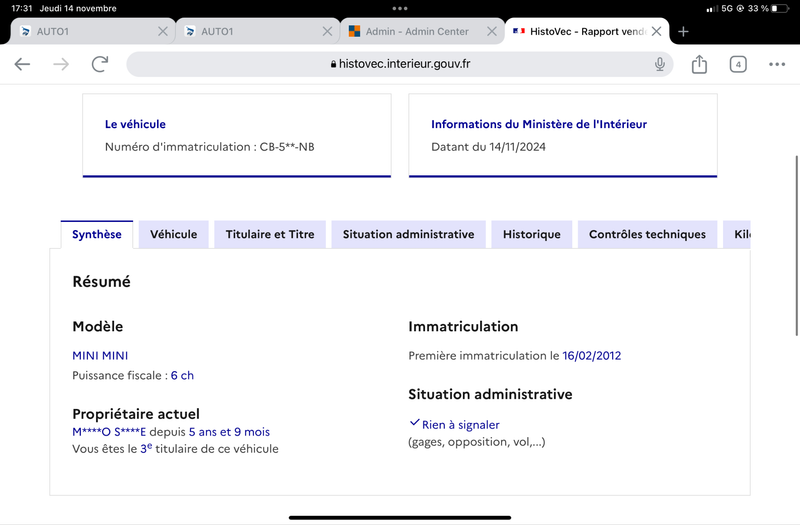
Task: Click the Le véhicule card heading
Action: [135, 124]
